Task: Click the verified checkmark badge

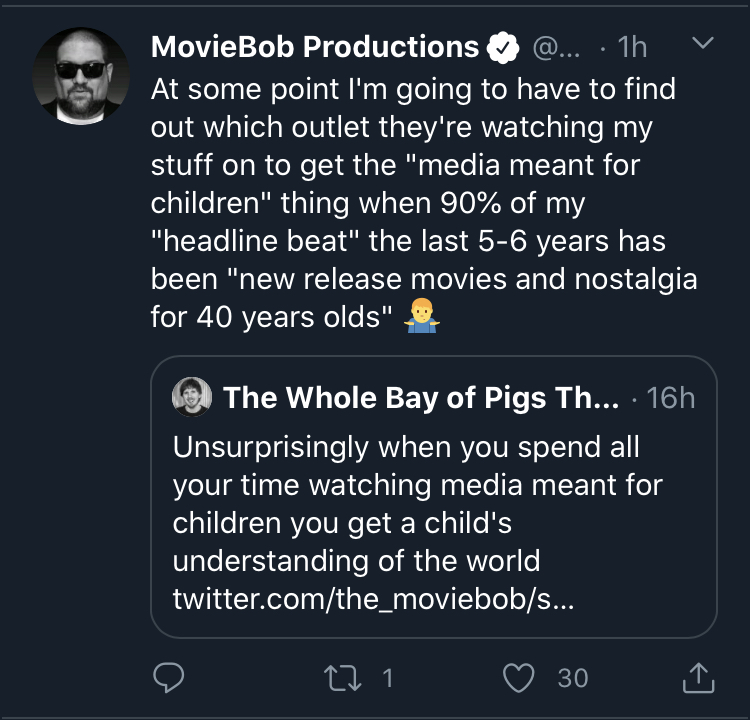Action: 503,47
